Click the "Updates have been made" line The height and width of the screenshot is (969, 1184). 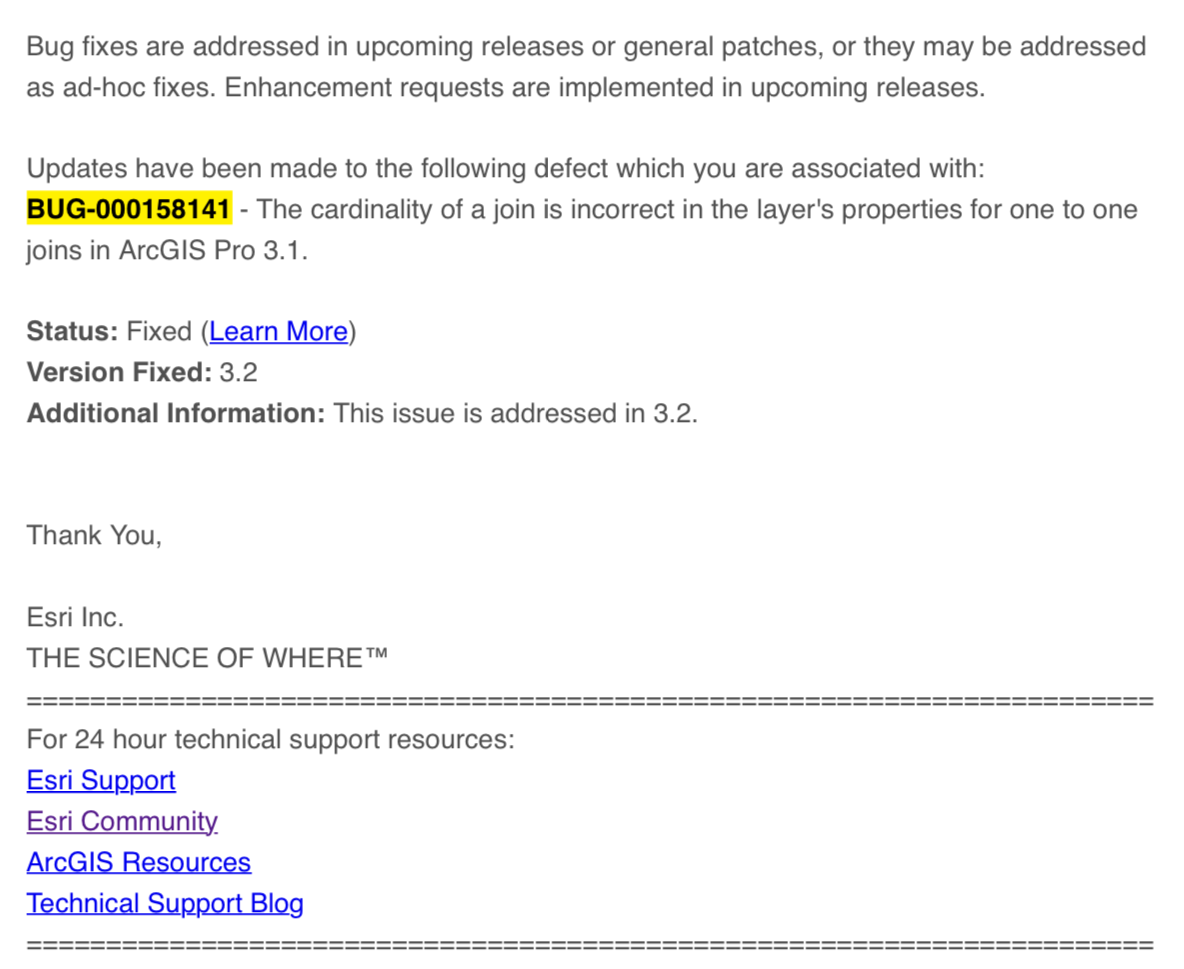pos(506,169)
